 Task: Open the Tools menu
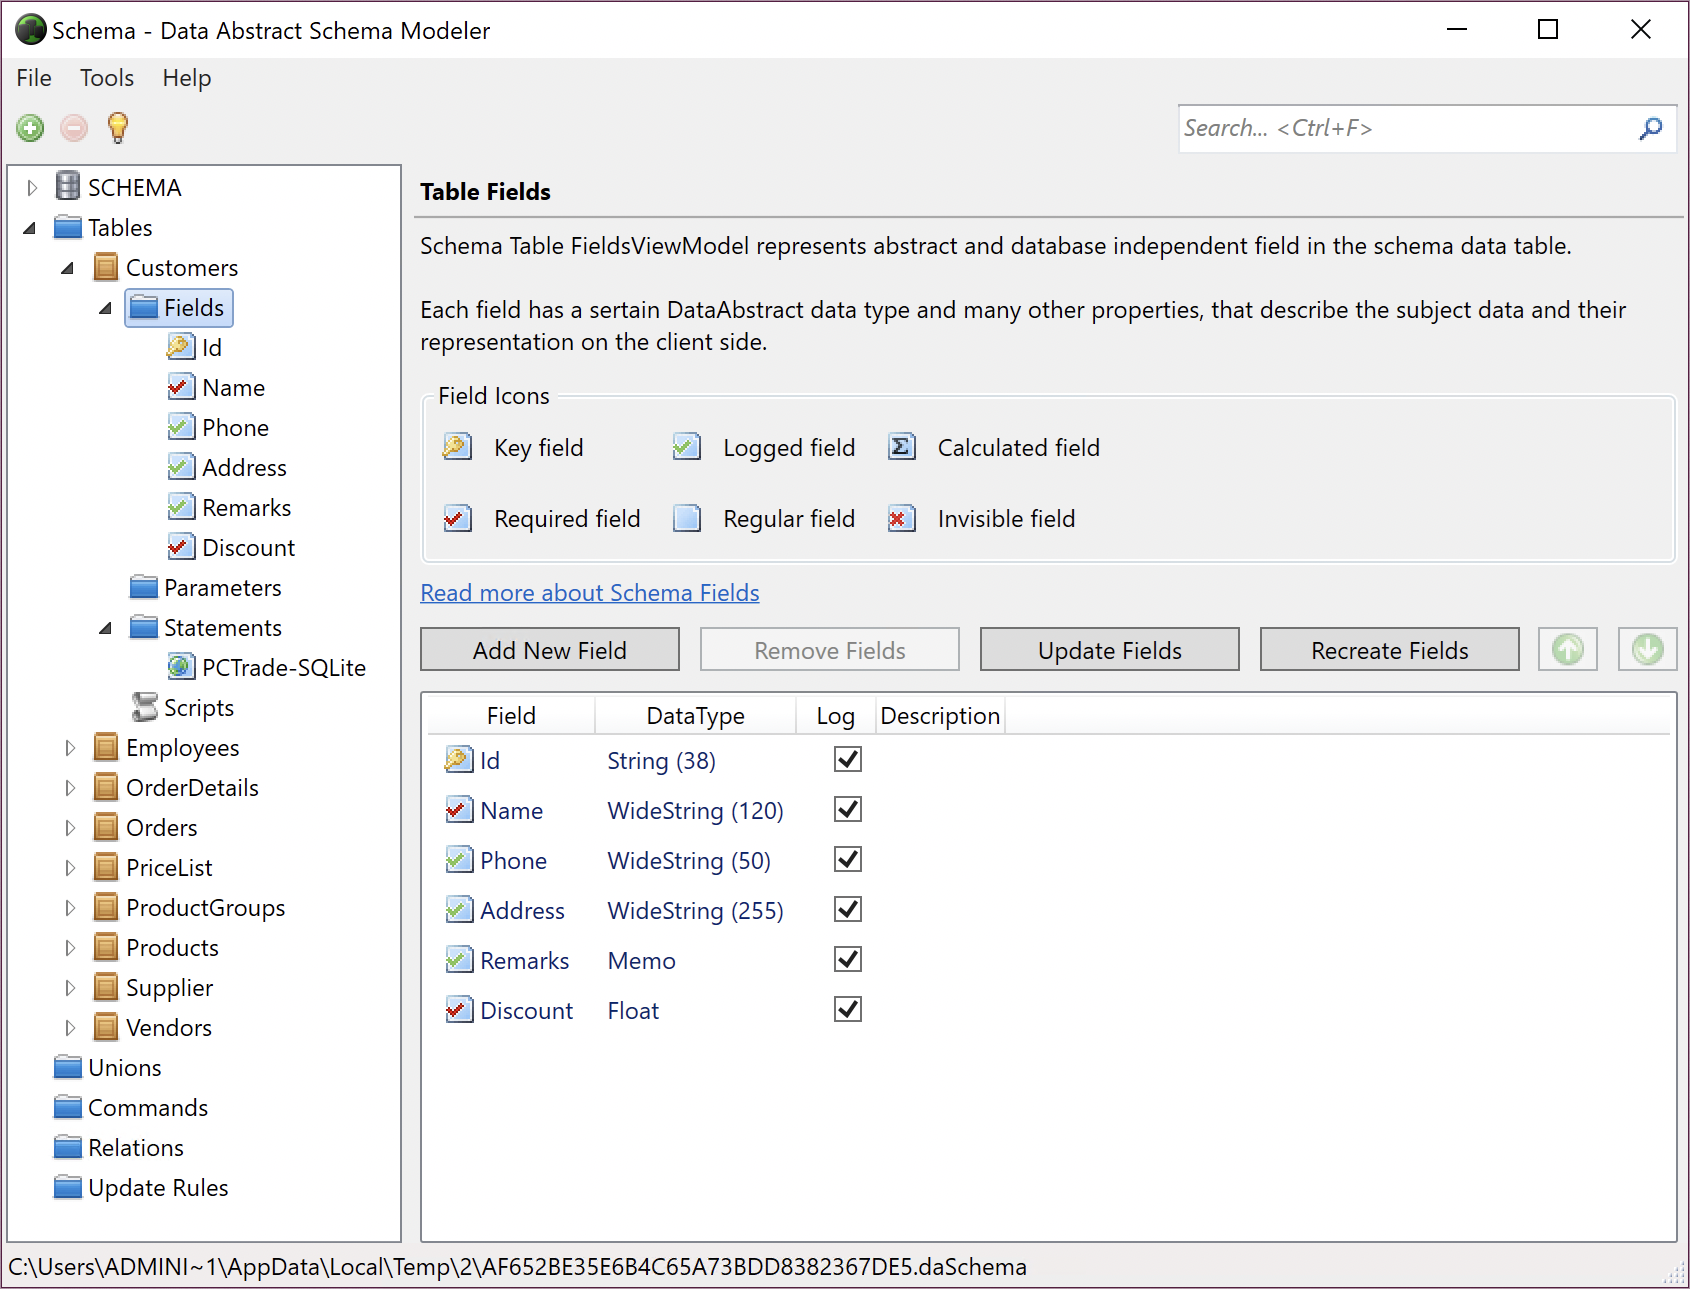106,78
